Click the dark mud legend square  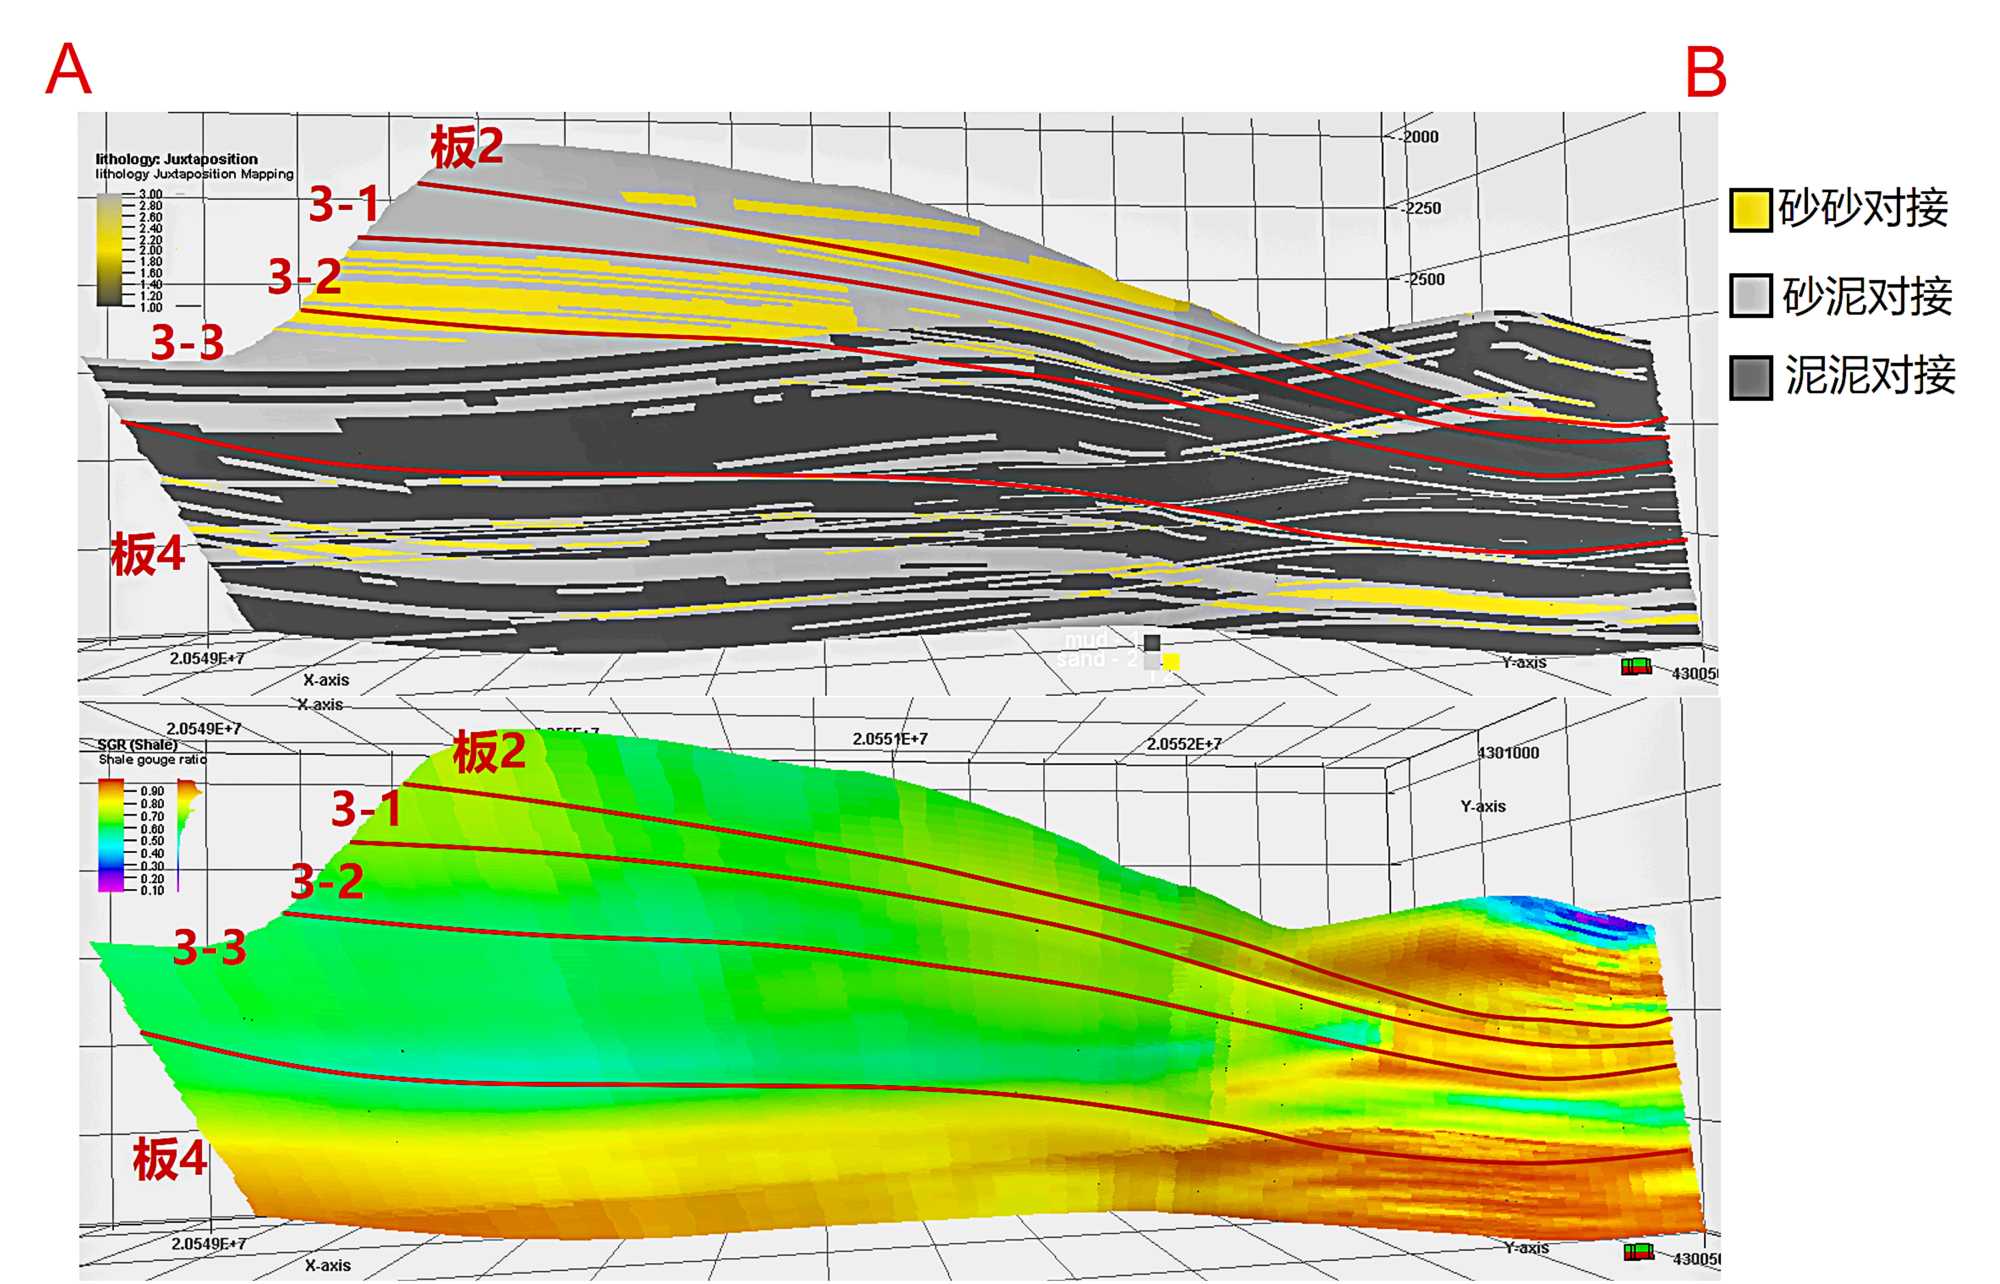[x=1152, y=642]
